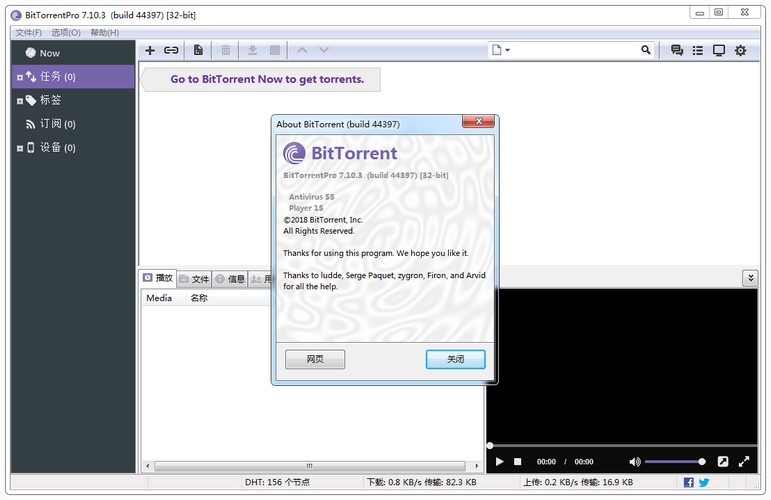Open the 帮助(H) menu
The height and width of the screenshot is (500, 771).
coord(105,32)
